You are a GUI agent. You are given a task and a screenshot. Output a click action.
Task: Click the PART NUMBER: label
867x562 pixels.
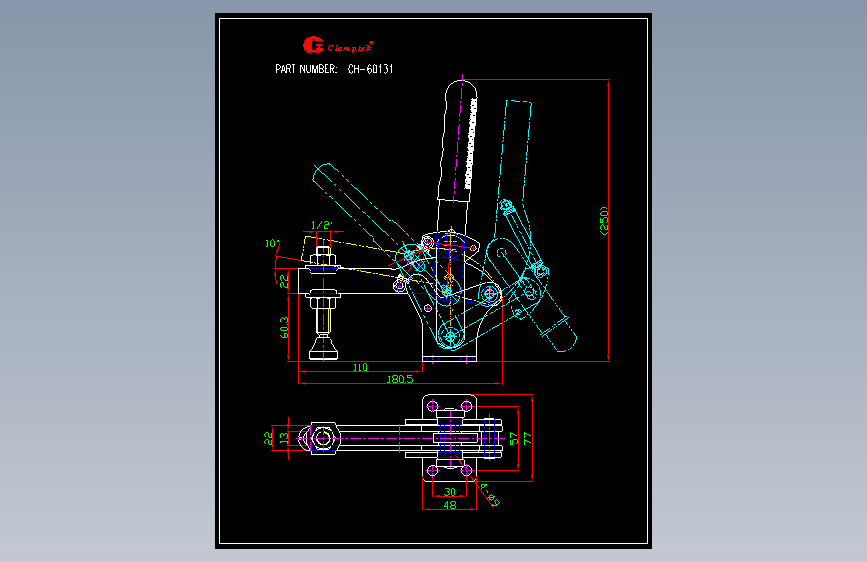(306, 69)
